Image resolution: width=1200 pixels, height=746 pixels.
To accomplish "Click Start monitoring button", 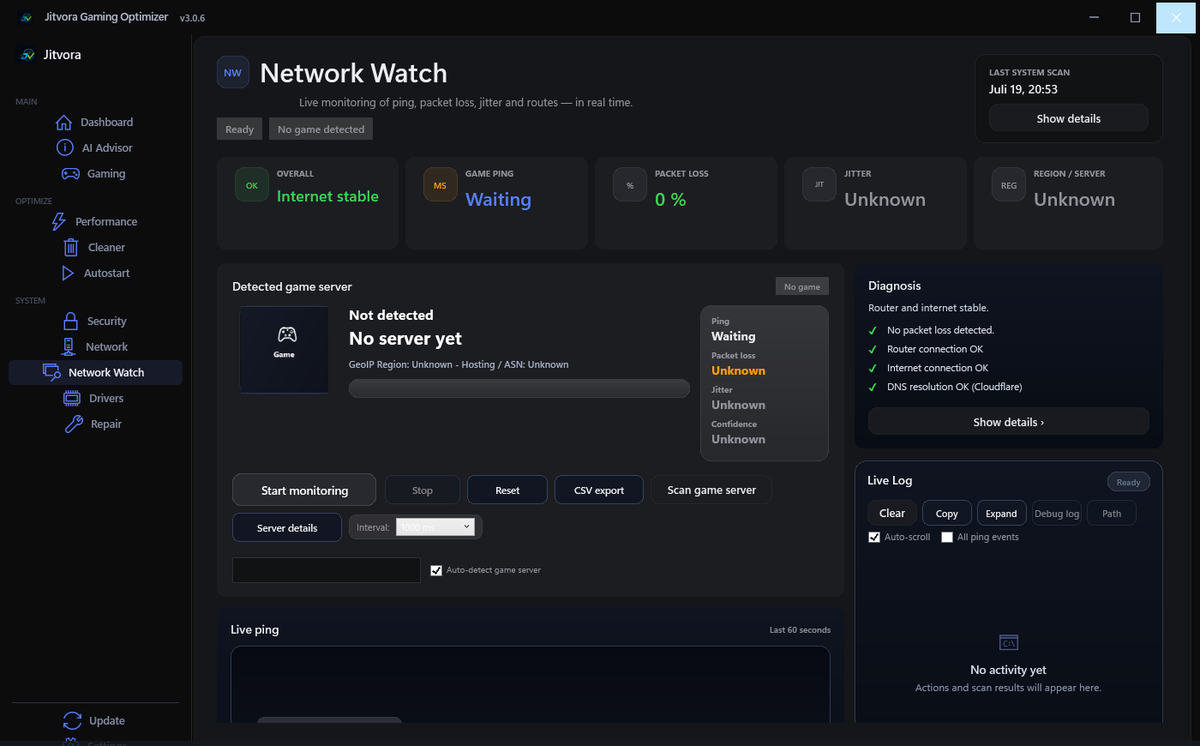I will pos(304,490).
